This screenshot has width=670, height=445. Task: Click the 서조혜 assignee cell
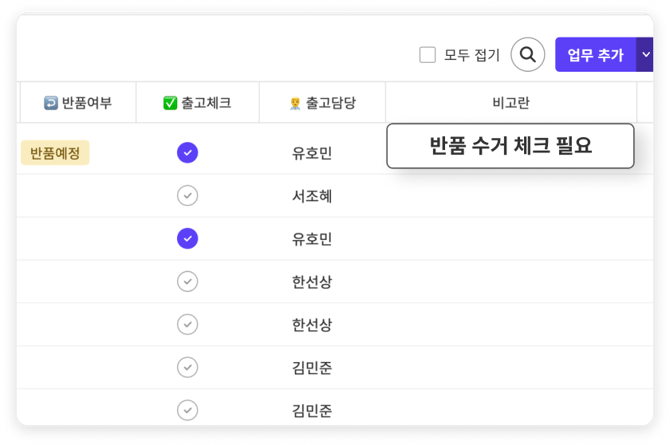pyautogui.click(x=312, y=196)
